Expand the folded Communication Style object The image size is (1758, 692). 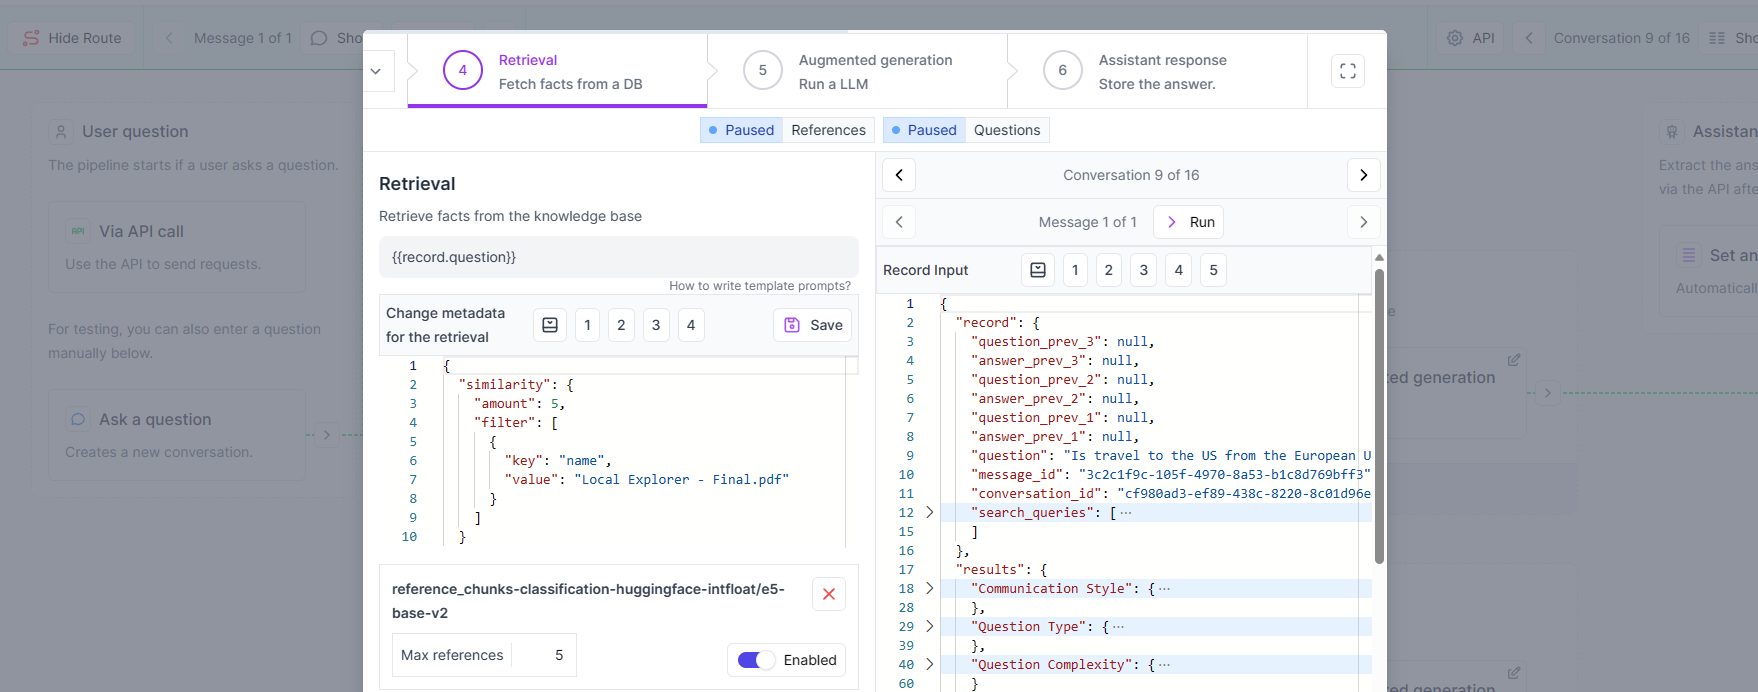point(930,588)
